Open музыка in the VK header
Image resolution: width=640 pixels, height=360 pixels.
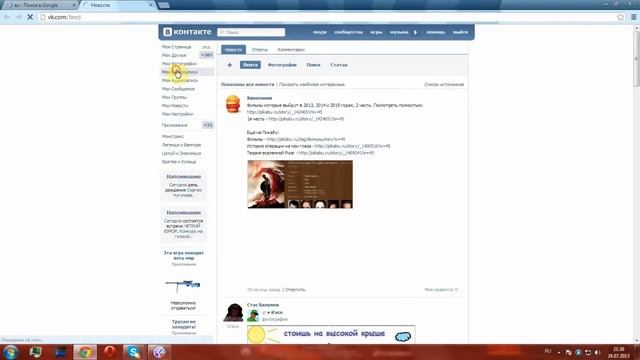pos(399,32)
